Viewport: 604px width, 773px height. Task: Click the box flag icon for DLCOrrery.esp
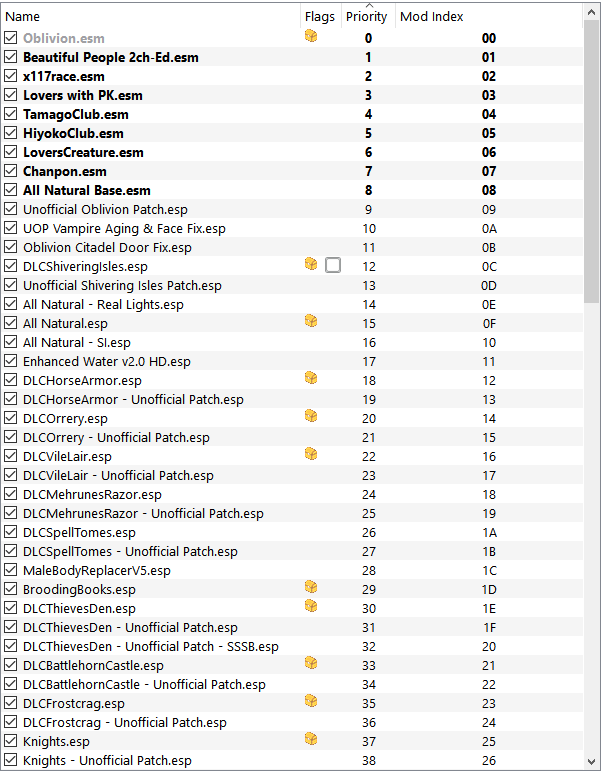311,416
